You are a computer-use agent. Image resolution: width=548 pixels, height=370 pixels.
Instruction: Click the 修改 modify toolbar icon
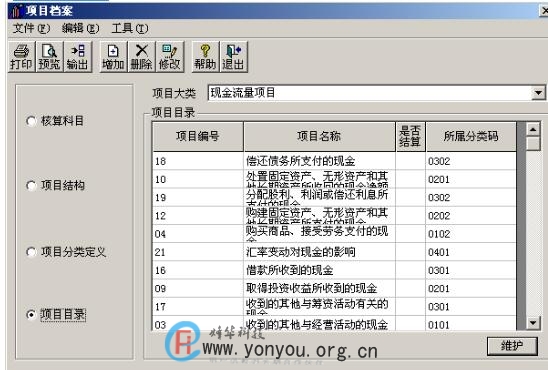[170, 57]
